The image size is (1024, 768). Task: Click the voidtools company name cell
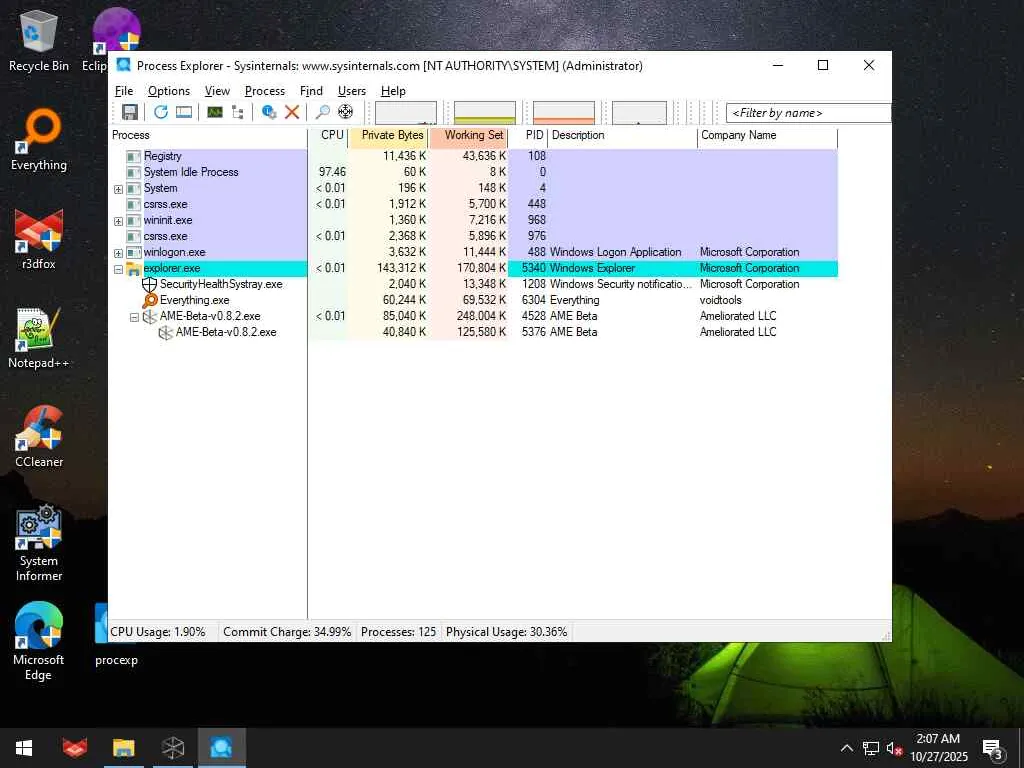(720, 300)
